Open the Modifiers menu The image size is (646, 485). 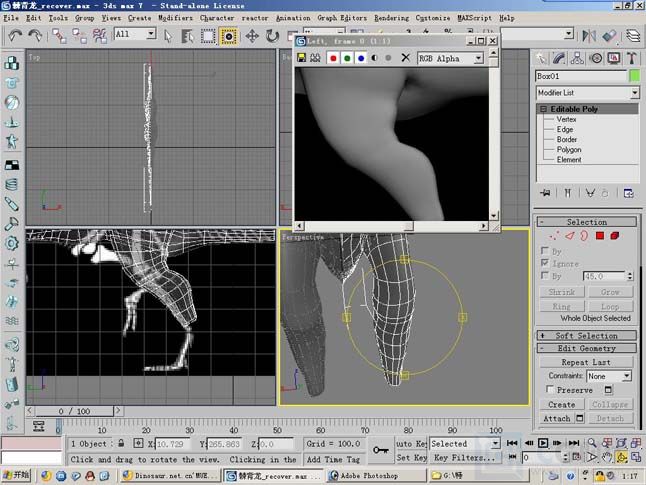coord(176,18)
